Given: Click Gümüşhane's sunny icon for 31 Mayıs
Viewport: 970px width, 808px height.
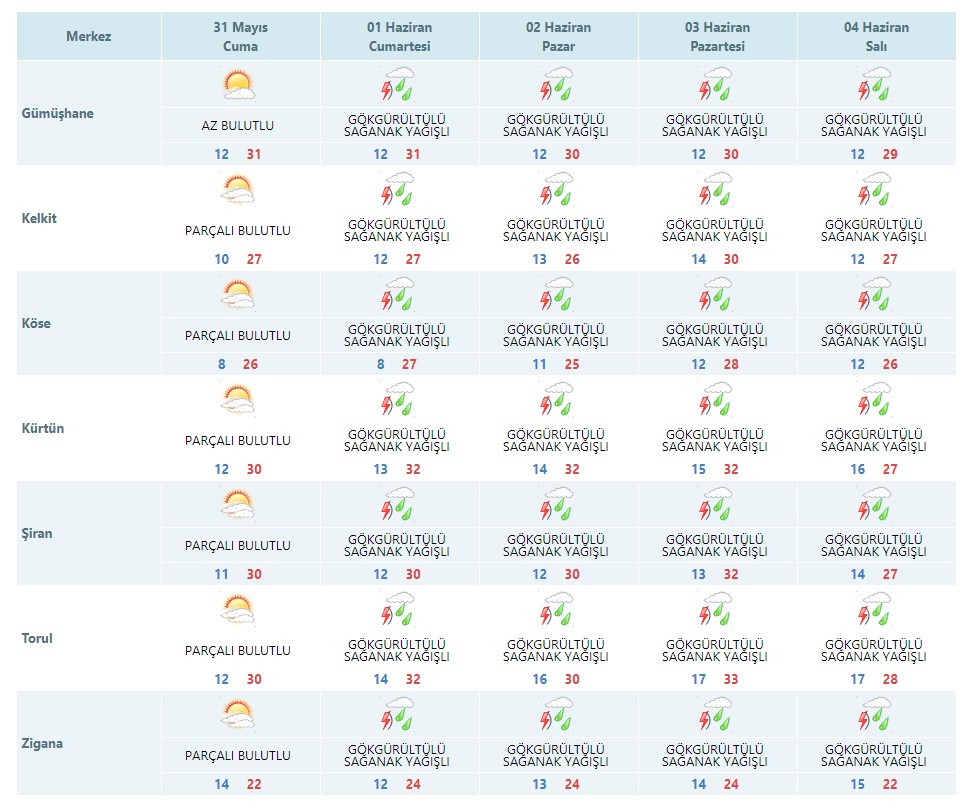Looking at the screenshot, I should coord(238,85).
